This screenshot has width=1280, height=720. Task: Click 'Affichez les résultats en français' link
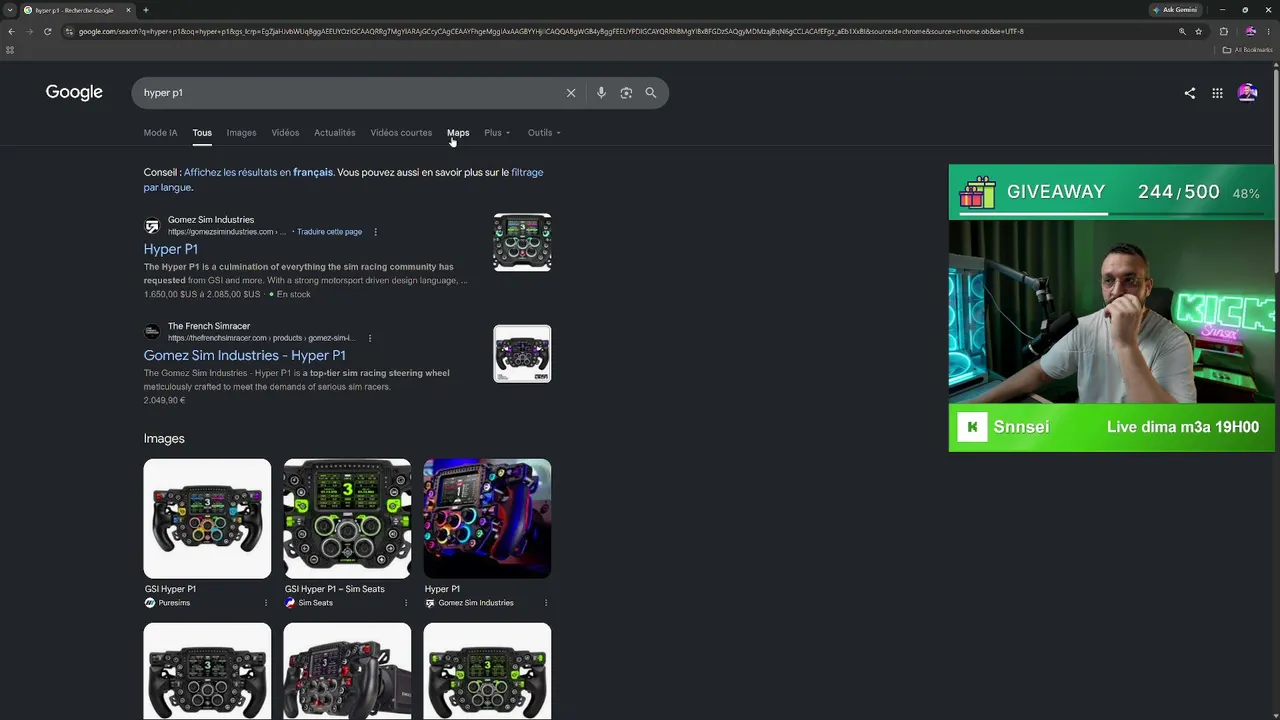[258, 172]
